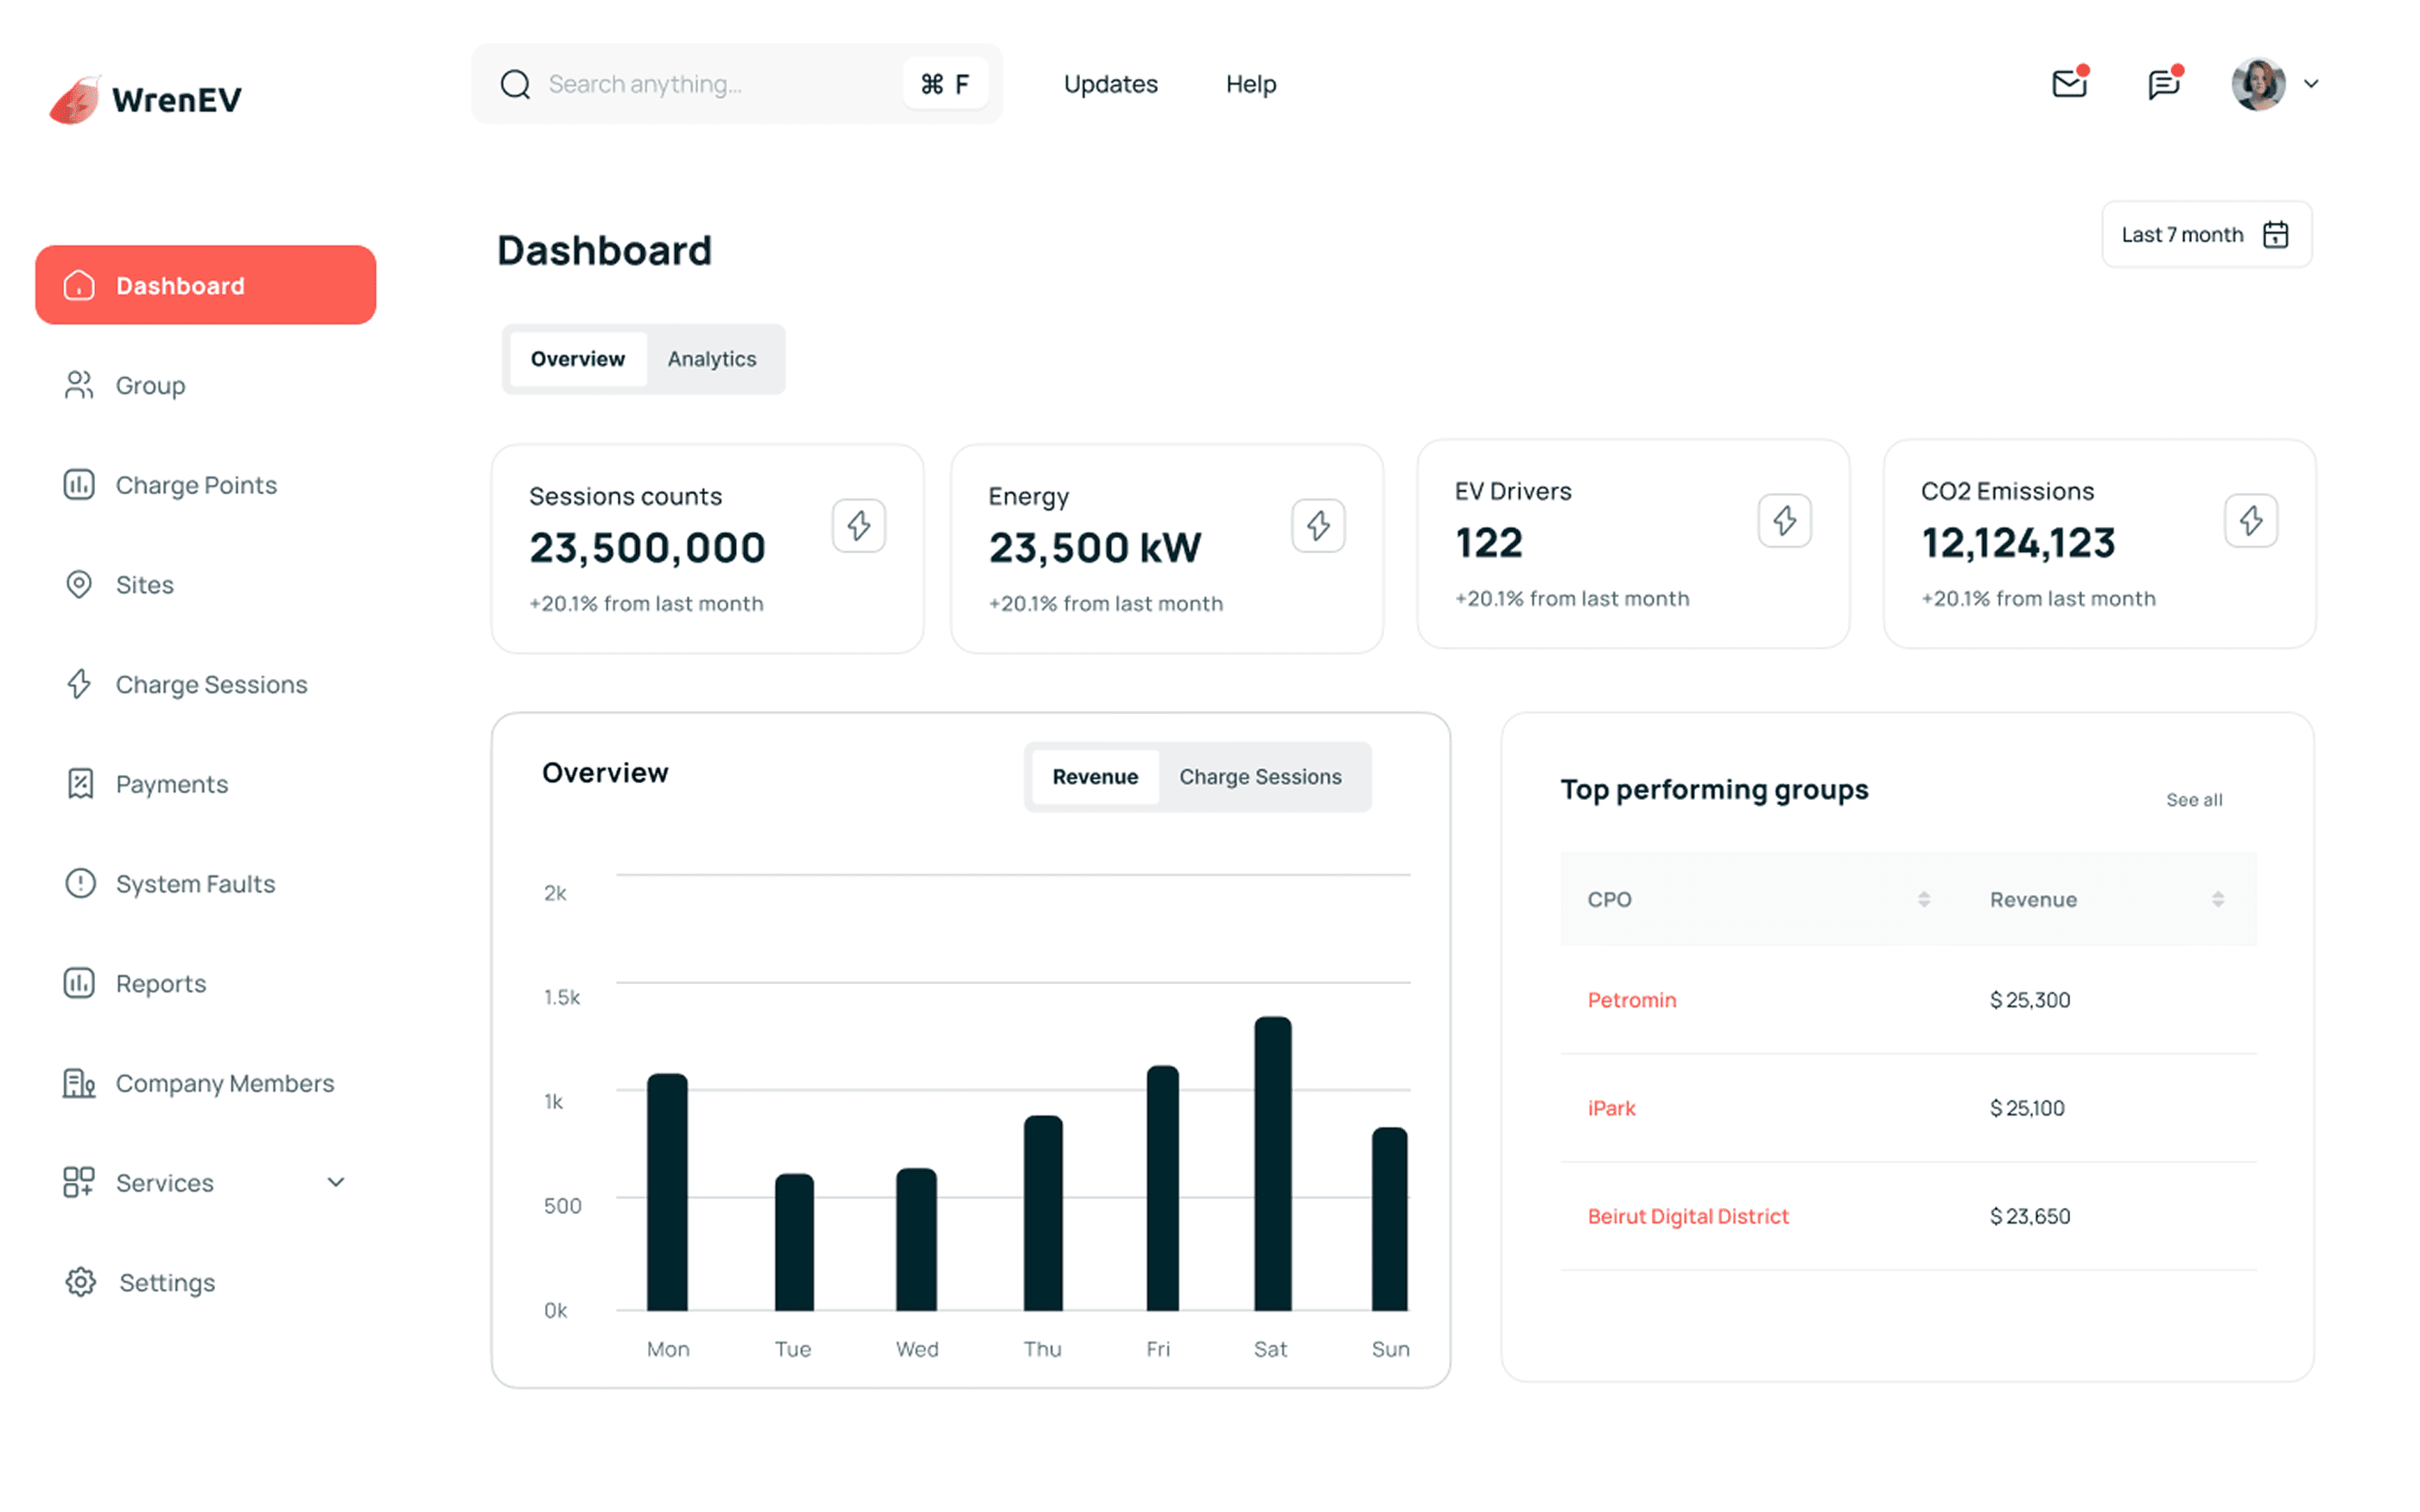This screenshot has width=2420, height=1512.
Task: Open the iPark group link
Action: coord(1611,1108)
